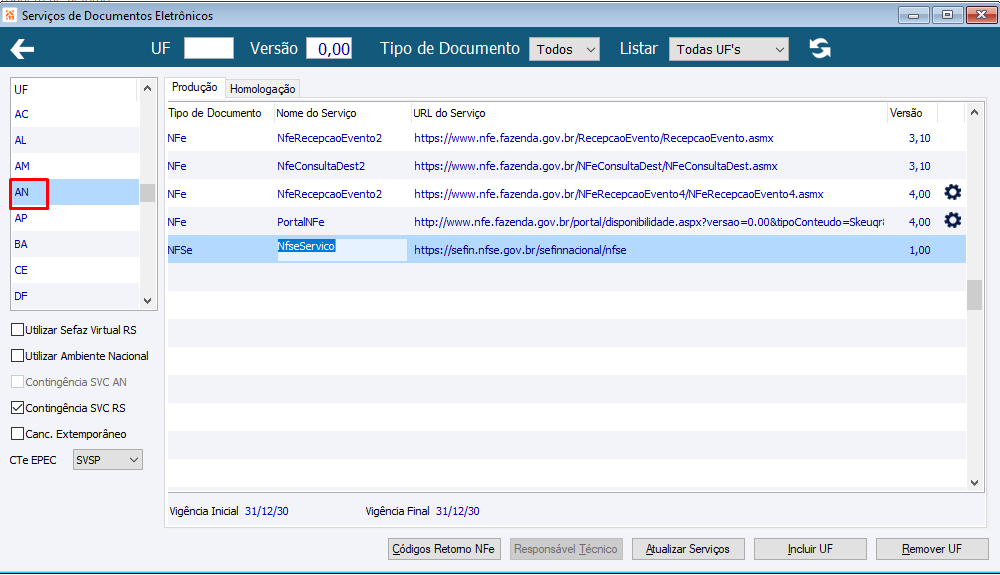Screen dimensions: 1000x575
Task: Switch to the Produção tab
Action: pyautogui.click(x=195, y=87)
